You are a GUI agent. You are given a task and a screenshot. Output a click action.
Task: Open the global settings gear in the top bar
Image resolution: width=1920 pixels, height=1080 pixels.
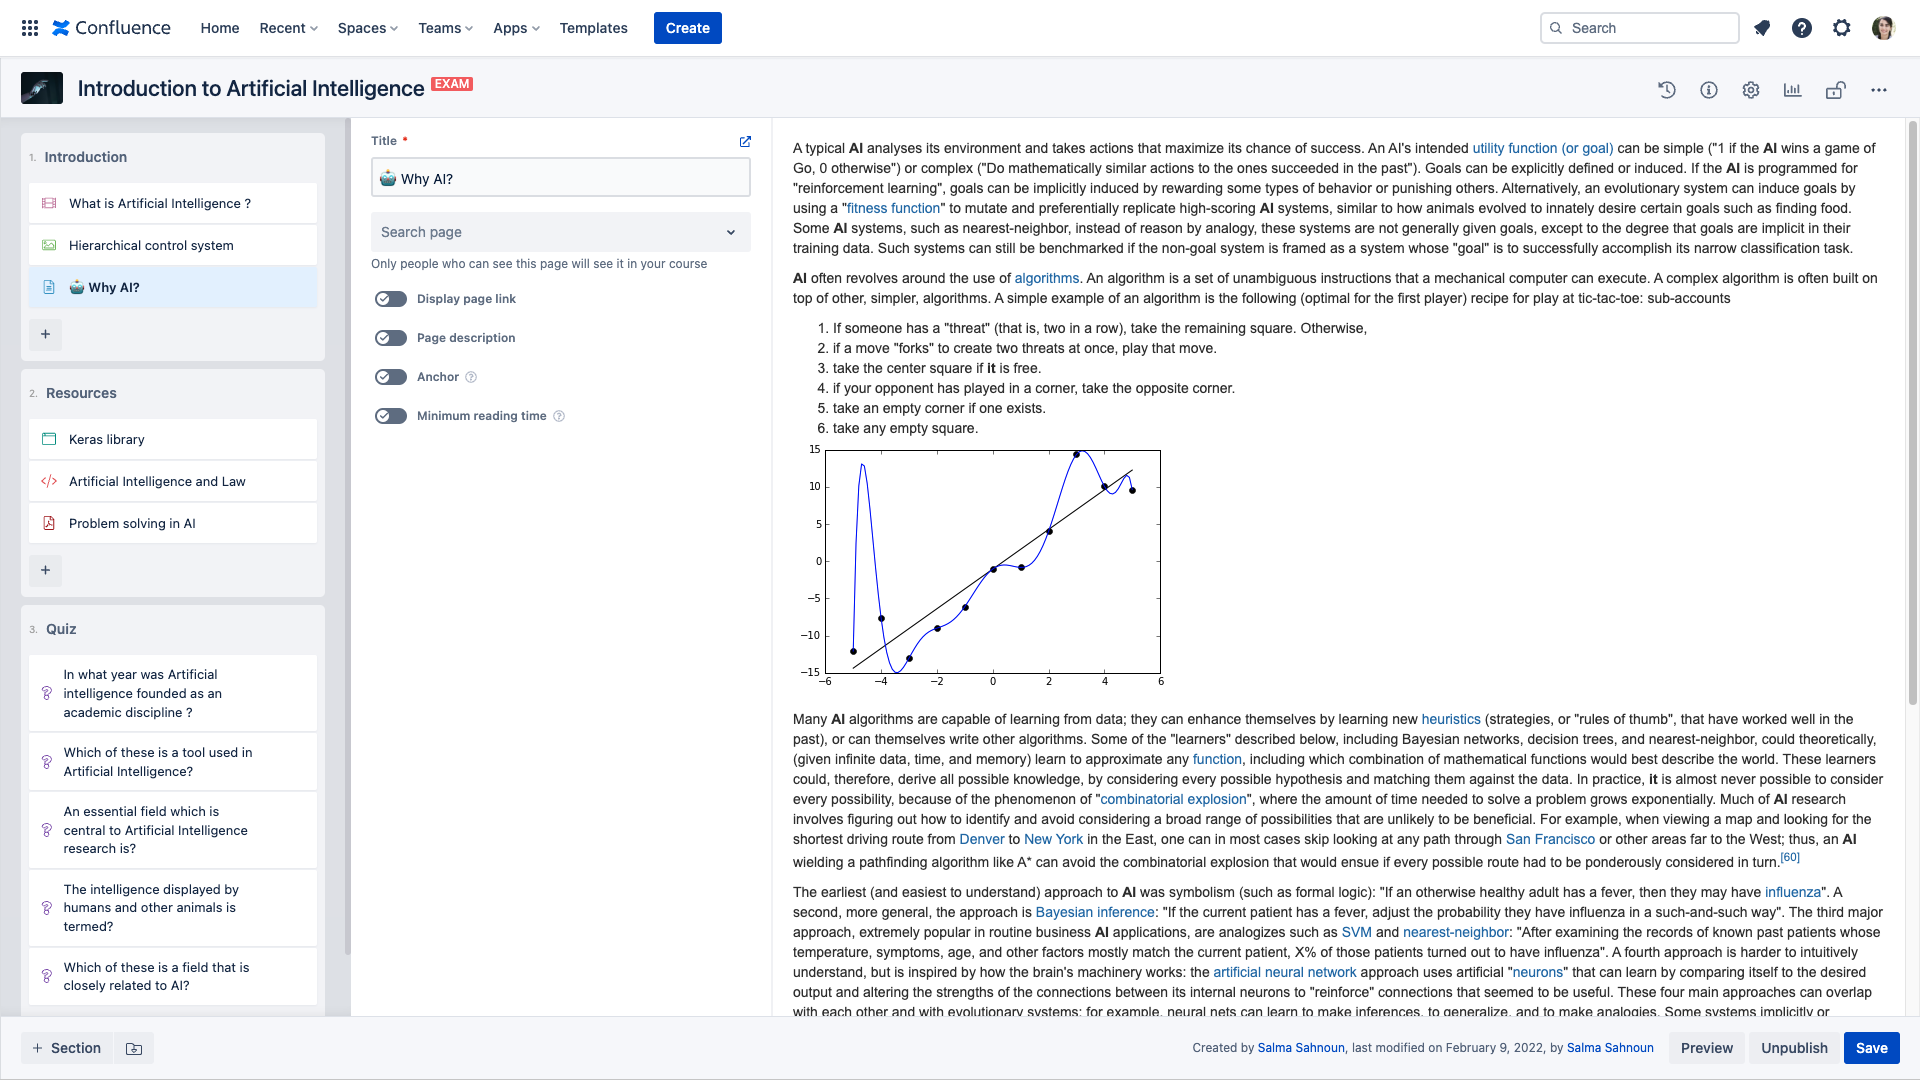click(1842, 28)
